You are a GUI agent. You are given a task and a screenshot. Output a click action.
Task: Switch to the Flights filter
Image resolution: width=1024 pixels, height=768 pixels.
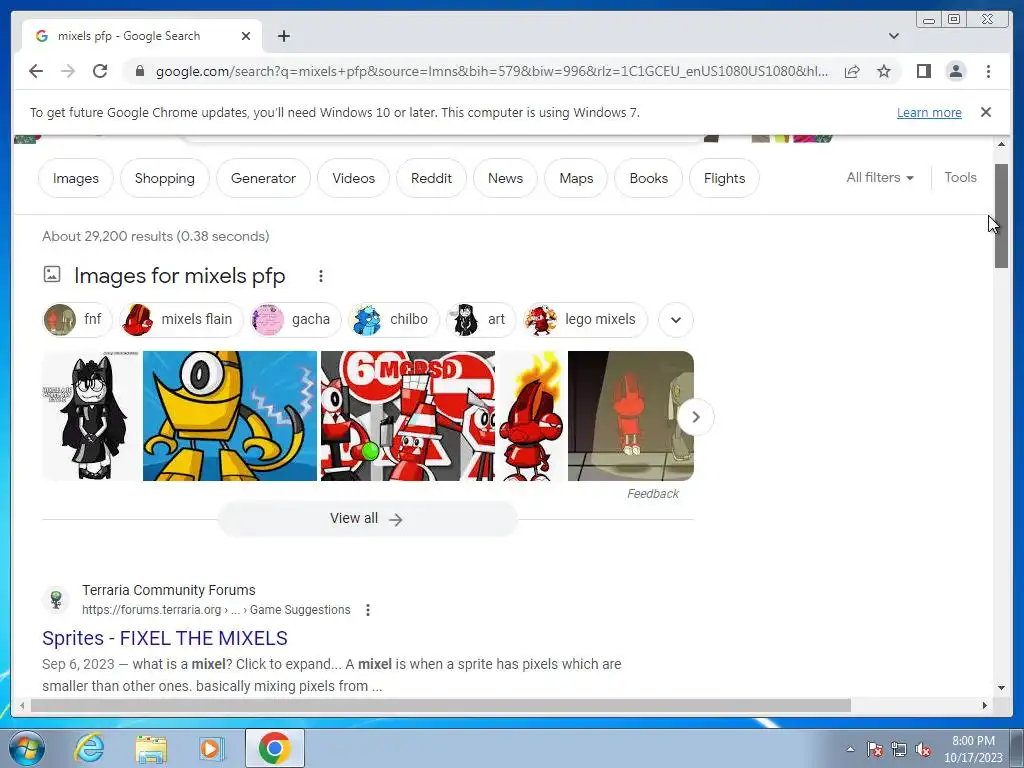tap(724, 178)
